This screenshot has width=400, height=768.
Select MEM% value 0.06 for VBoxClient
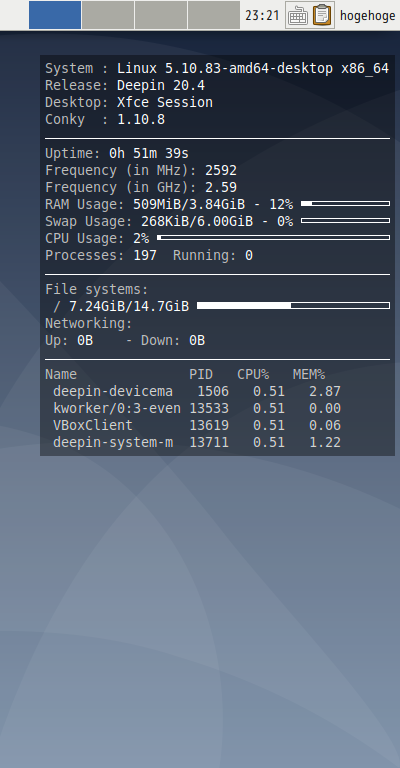tap(325, 425)
